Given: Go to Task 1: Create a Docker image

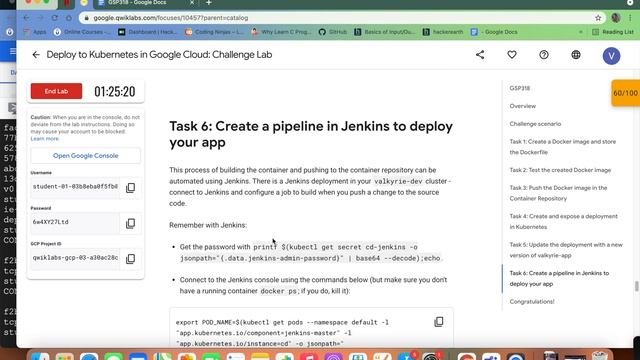Looking at the screenshot, I should [562, 147].
